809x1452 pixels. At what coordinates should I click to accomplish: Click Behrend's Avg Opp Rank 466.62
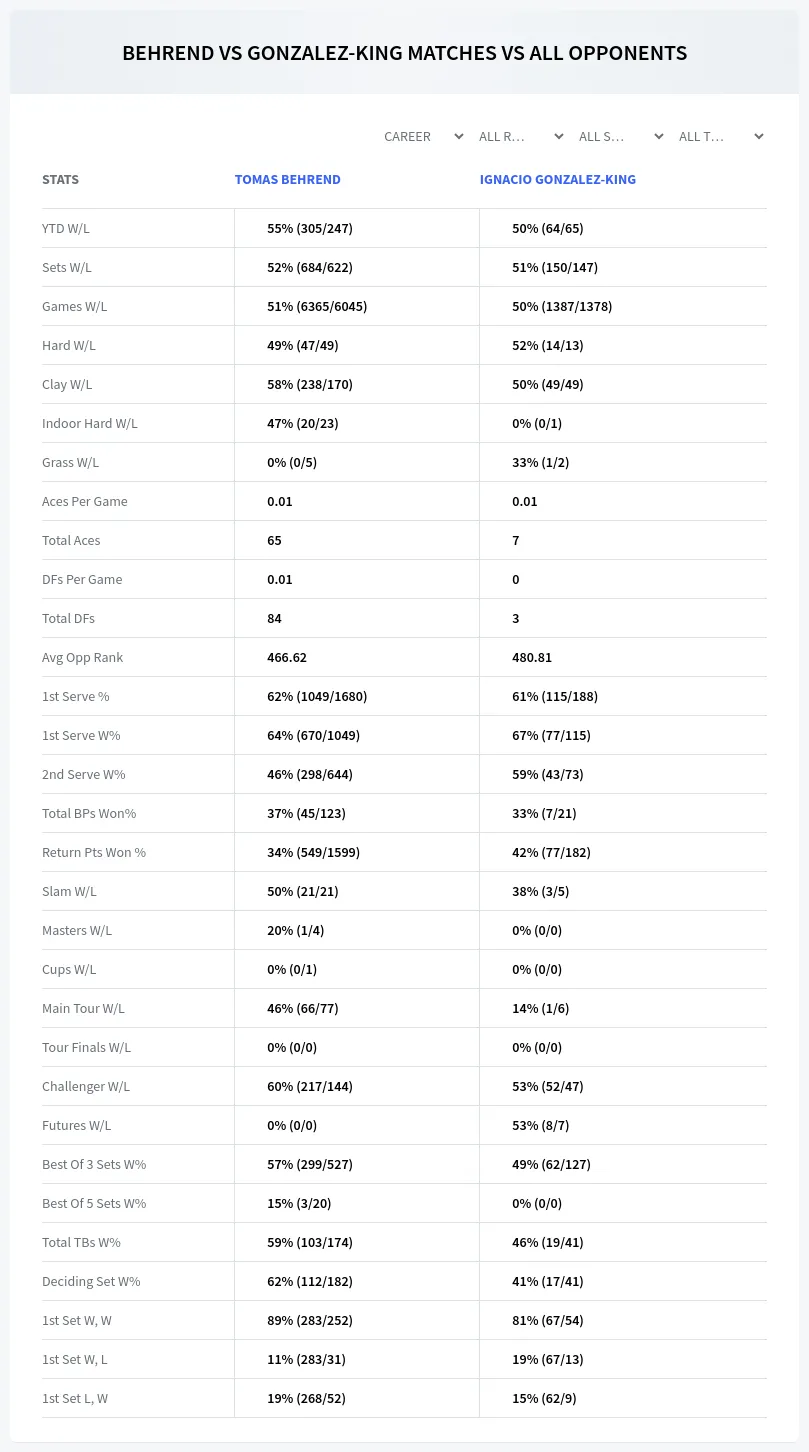pyautogui.click(x=287, y=657)
